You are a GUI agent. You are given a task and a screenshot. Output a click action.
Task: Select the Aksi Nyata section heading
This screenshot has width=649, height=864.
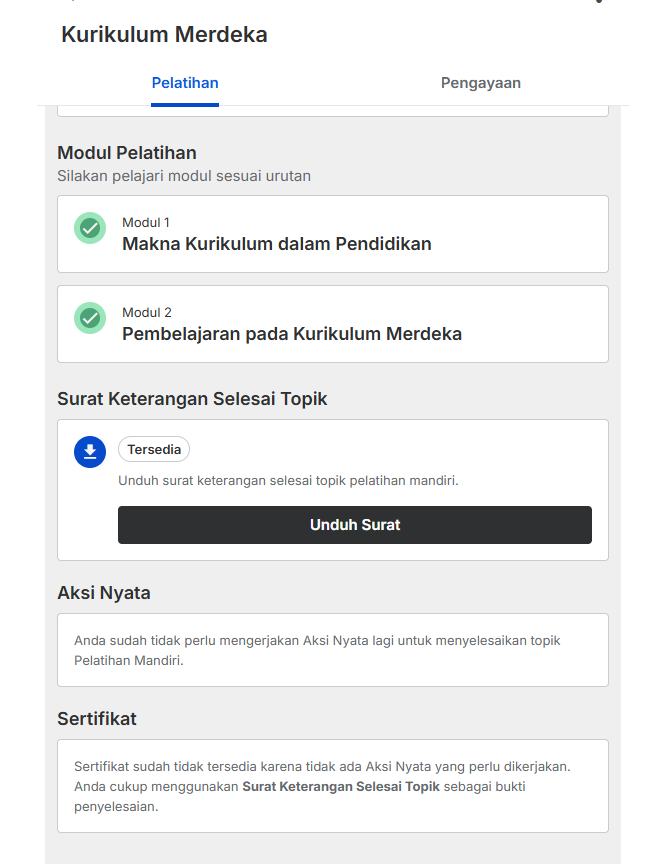(104, 593)
